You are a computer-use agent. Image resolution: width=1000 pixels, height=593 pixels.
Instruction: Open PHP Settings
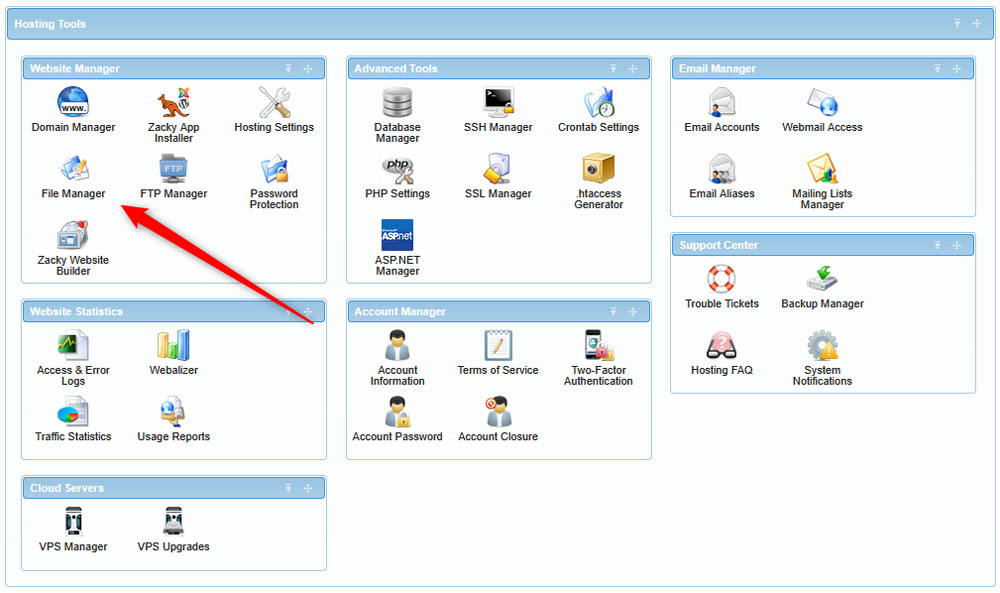pyautogui.click(x=397, y=178)
